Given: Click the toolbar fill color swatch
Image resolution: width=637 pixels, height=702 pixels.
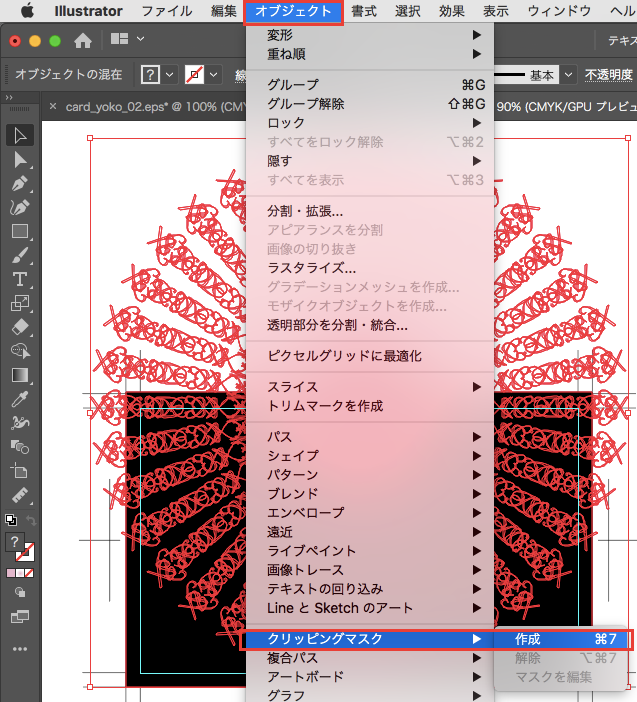Looking at the screenshot, I should 14,541.
